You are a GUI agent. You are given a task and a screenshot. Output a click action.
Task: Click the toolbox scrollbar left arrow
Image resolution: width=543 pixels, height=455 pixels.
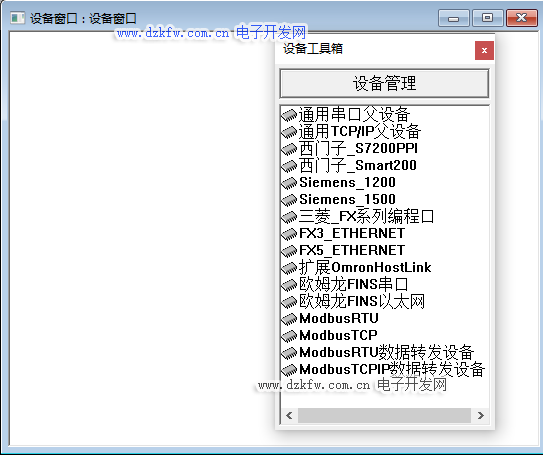click(x=290, y=416)
